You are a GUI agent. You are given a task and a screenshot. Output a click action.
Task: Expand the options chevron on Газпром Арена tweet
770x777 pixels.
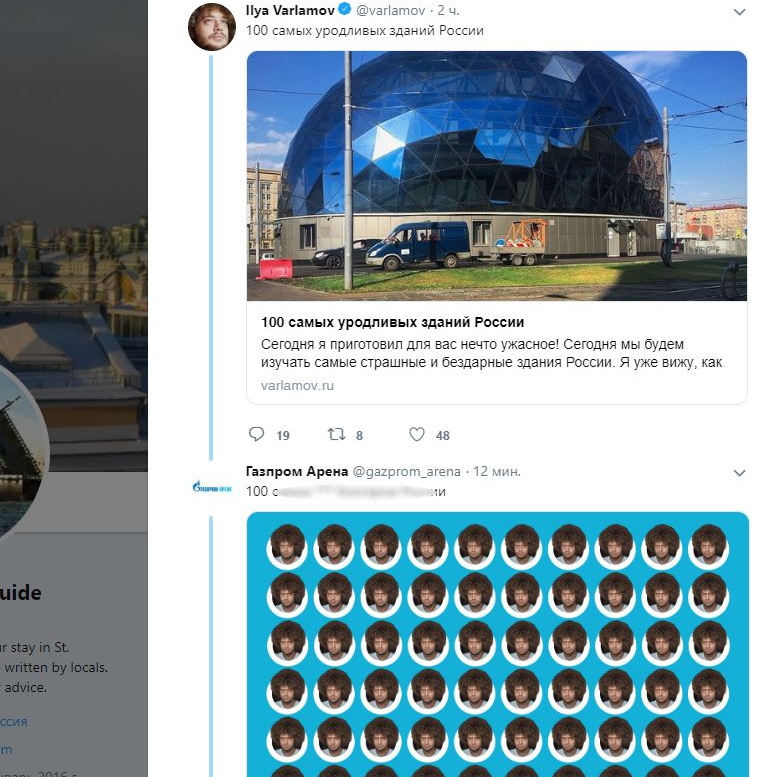point(739,473)
